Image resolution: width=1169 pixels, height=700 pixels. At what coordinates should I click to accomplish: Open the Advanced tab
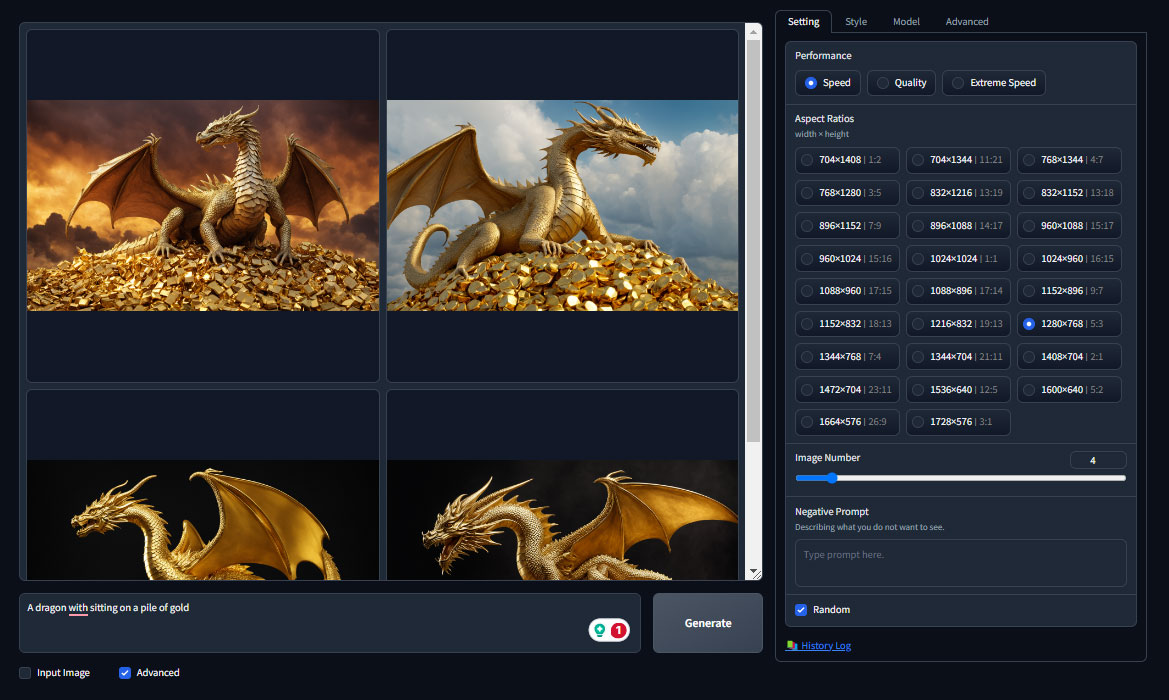click(967, 22)
